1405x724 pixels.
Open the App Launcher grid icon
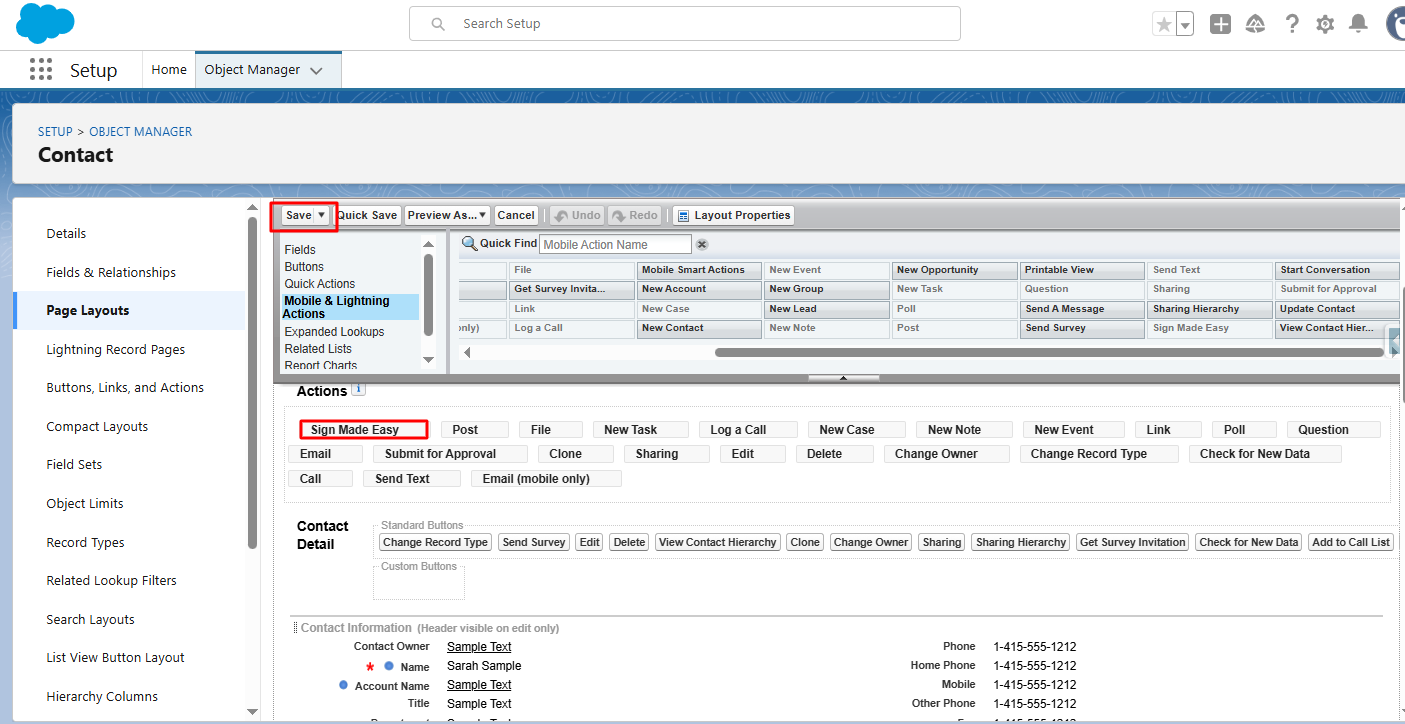click(40, 69)
